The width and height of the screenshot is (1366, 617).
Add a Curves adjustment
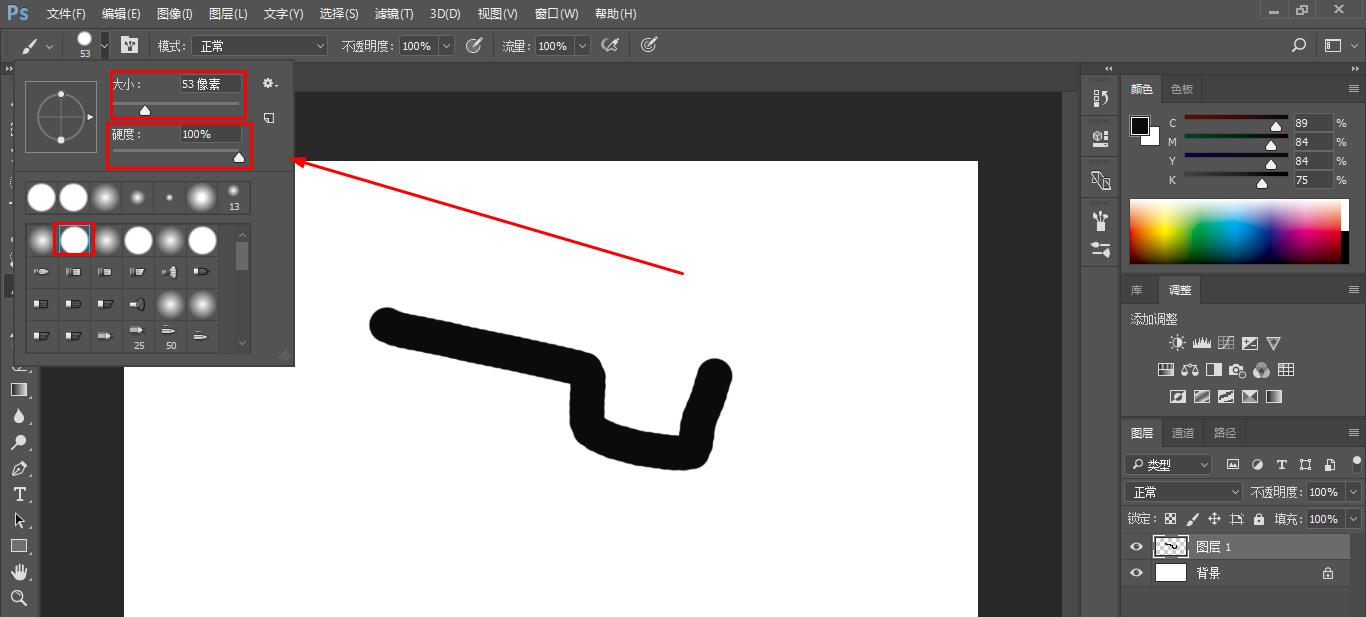pos(1225,343)
